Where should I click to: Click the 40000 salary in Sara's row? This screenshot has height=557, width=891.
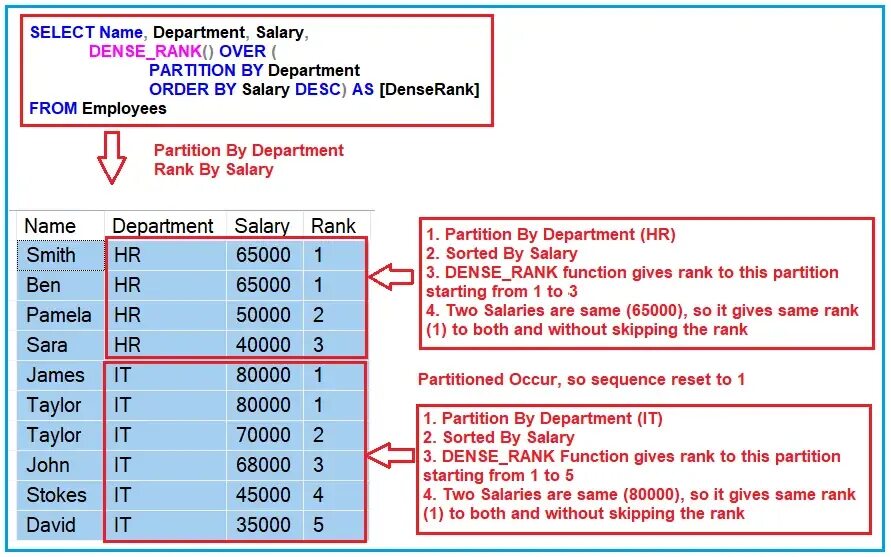(265, 346)
